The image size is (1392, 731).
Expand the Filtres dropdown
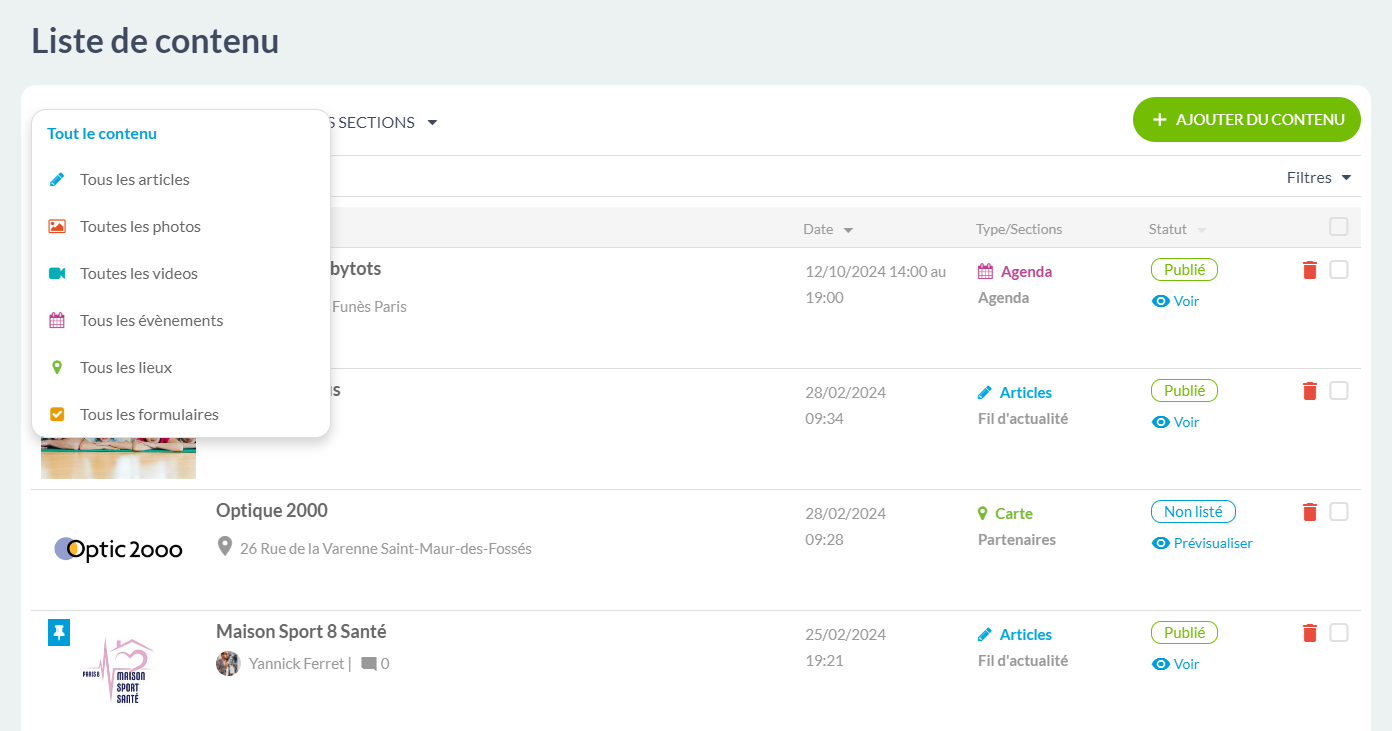[1318, 178]
